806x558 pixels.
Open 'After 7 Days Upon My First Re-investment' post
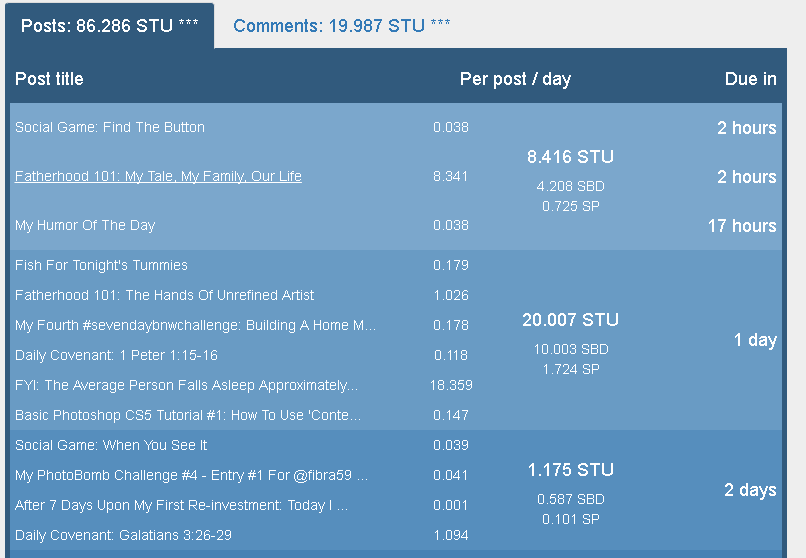point(181,505)
